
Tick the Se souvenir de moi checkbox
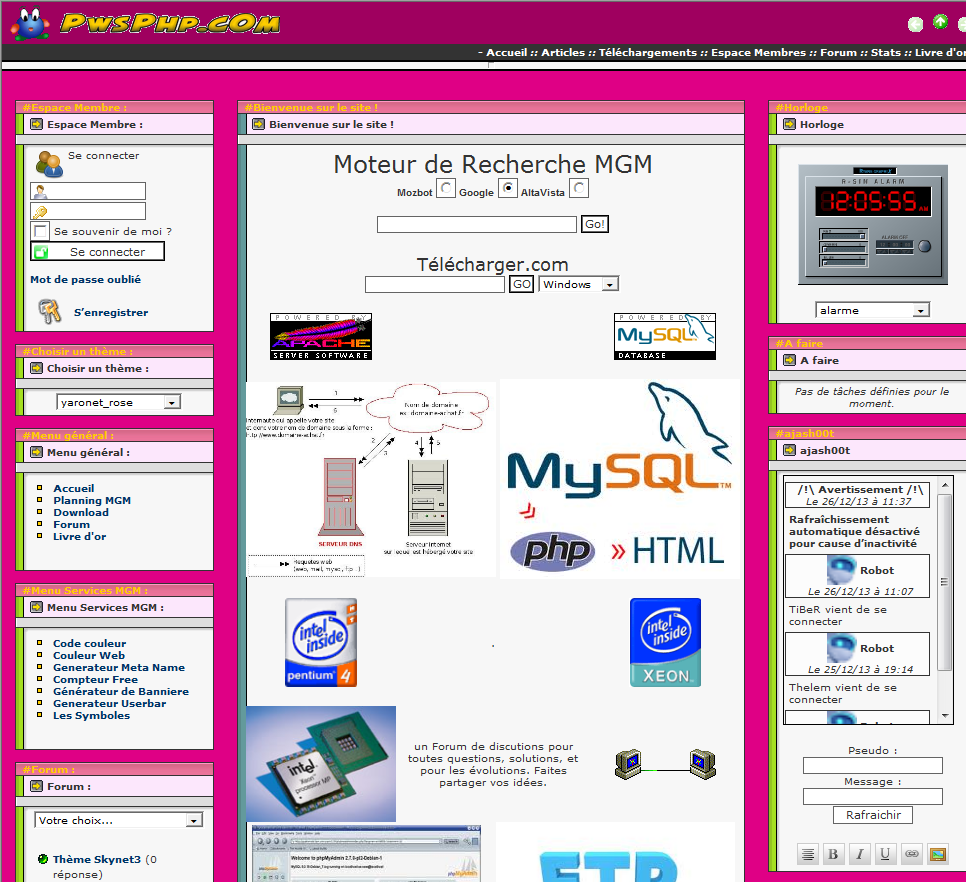click(x=40, y=231)
